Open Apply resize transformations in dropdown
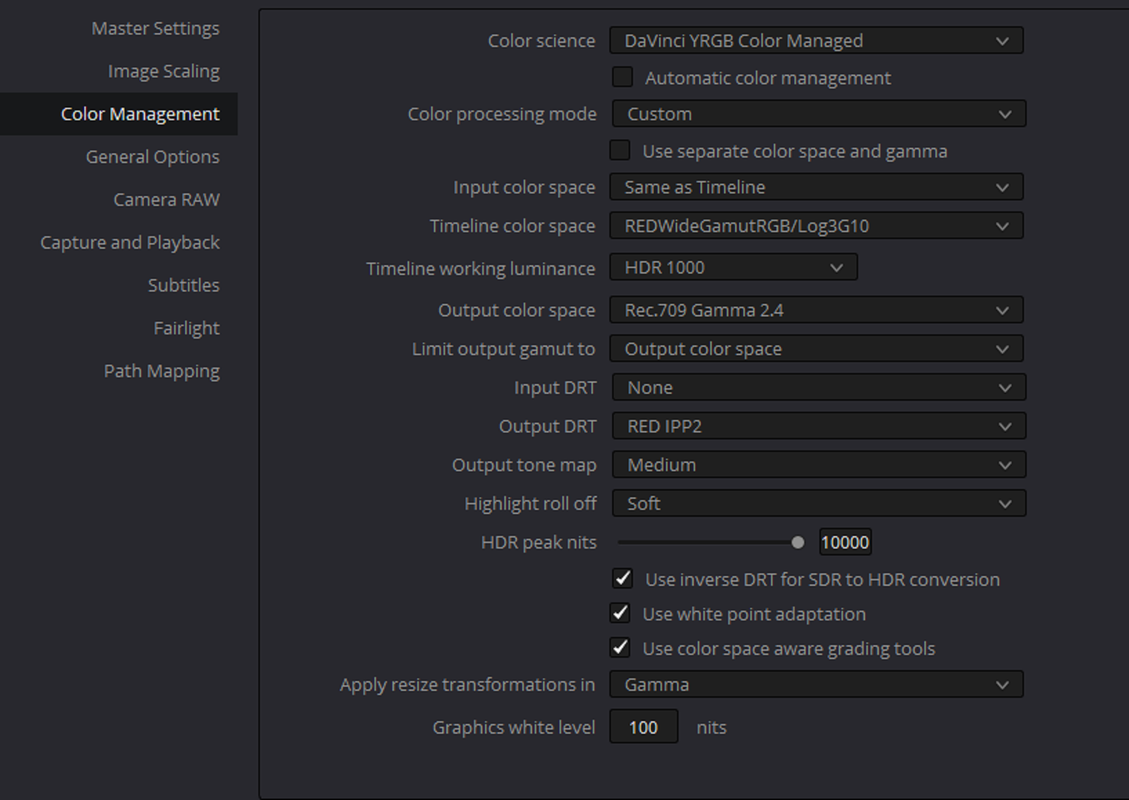 (816, 684)
